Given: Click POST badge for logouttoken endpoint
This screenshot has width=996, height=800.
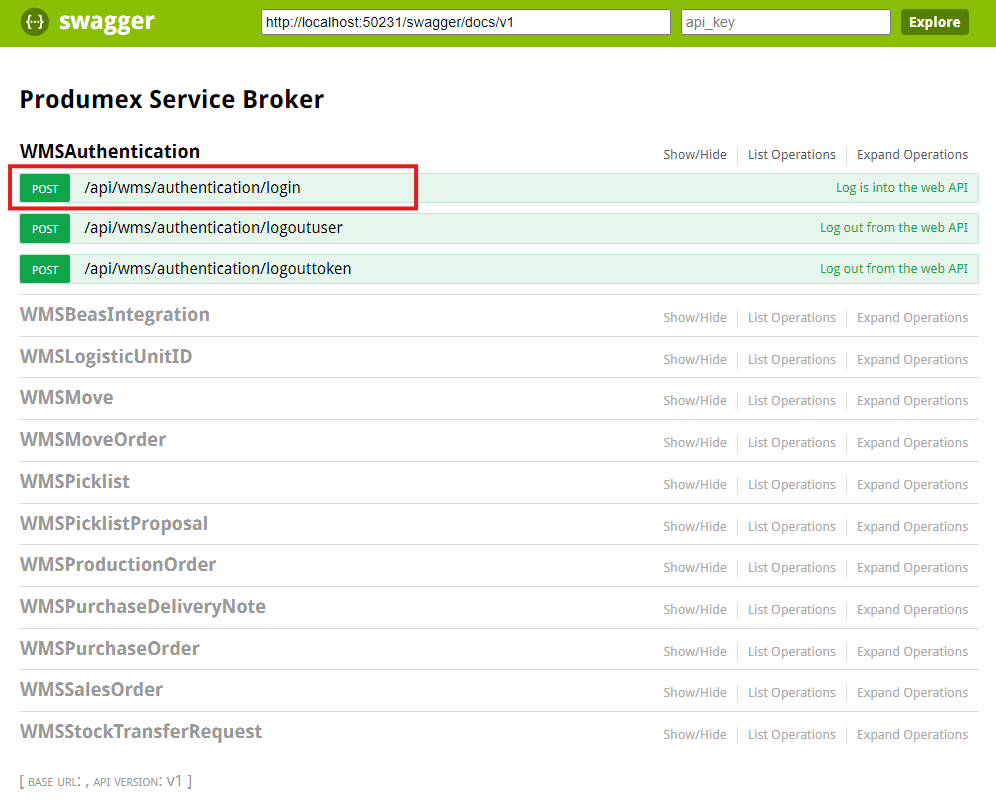Looking at the screenshot, I should tap(45, 269).
